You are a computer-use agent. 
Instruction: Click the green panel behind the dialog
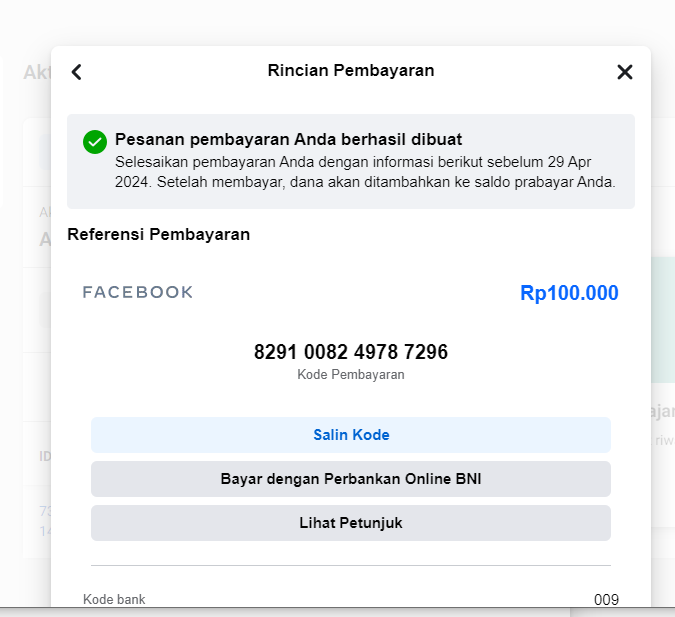click(x=663, y=320)
